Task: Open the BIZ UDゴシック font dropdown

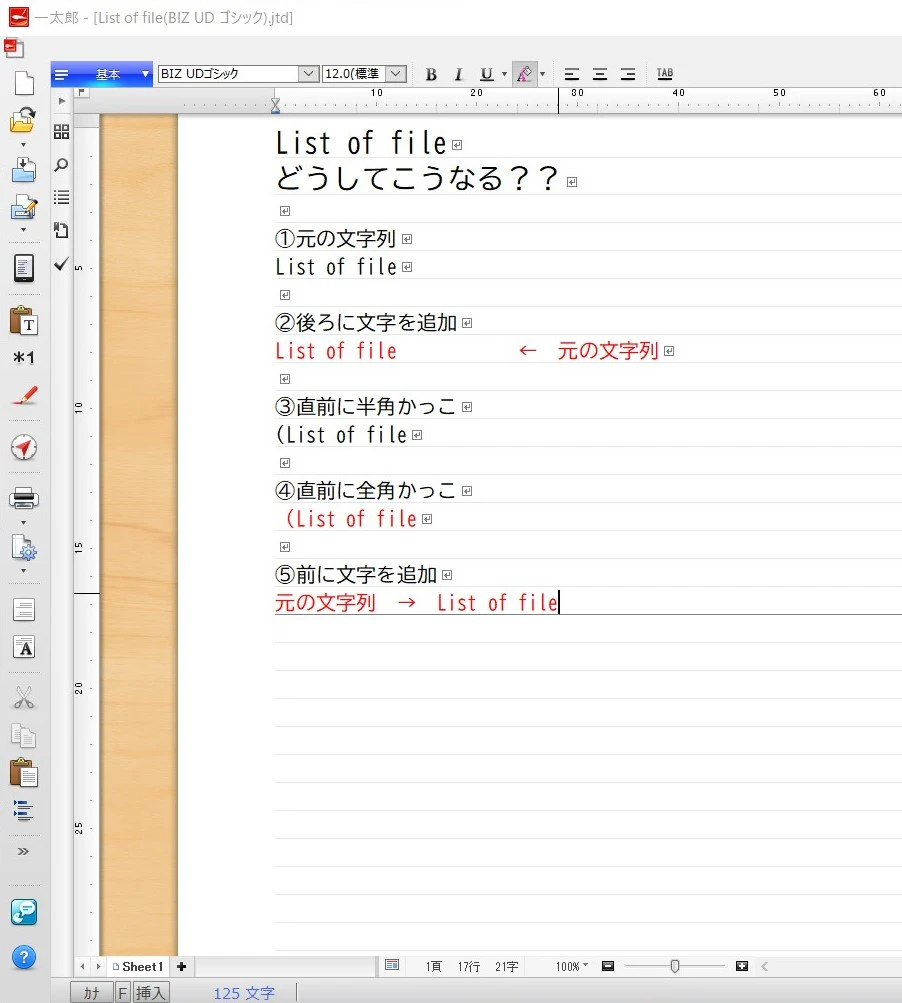Action: pos(308,74)
